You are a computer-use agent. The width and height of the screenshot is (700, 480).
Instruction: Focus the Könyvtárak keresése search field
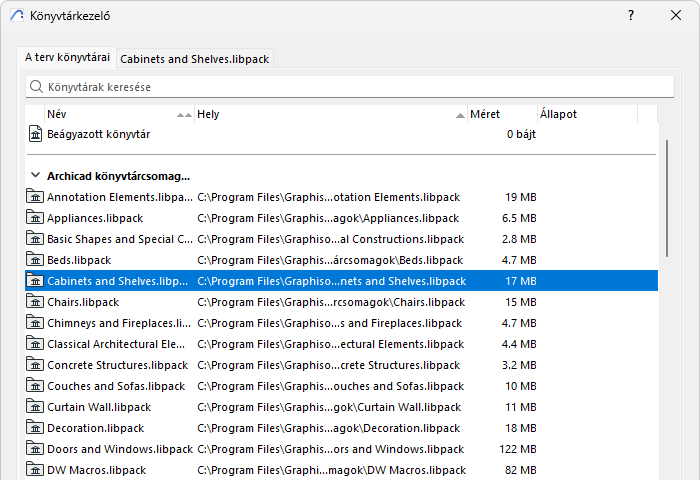pos(350,87)
